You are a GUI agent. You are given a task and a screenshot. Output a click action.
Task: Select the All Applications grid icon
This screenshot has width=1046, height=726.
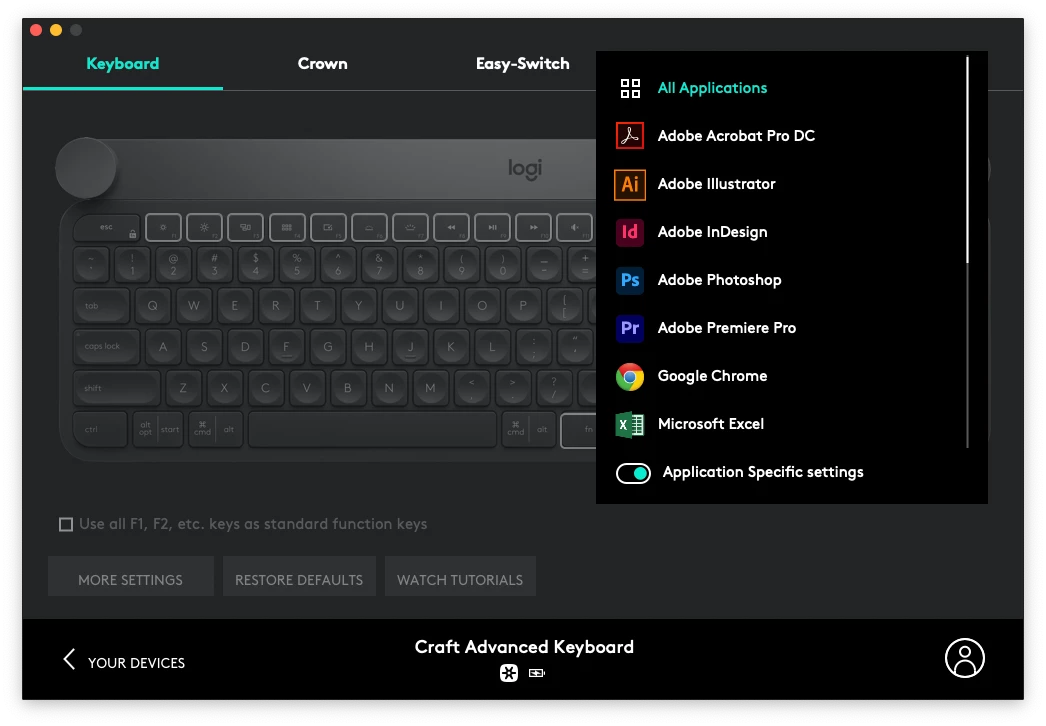pos(630,88)
